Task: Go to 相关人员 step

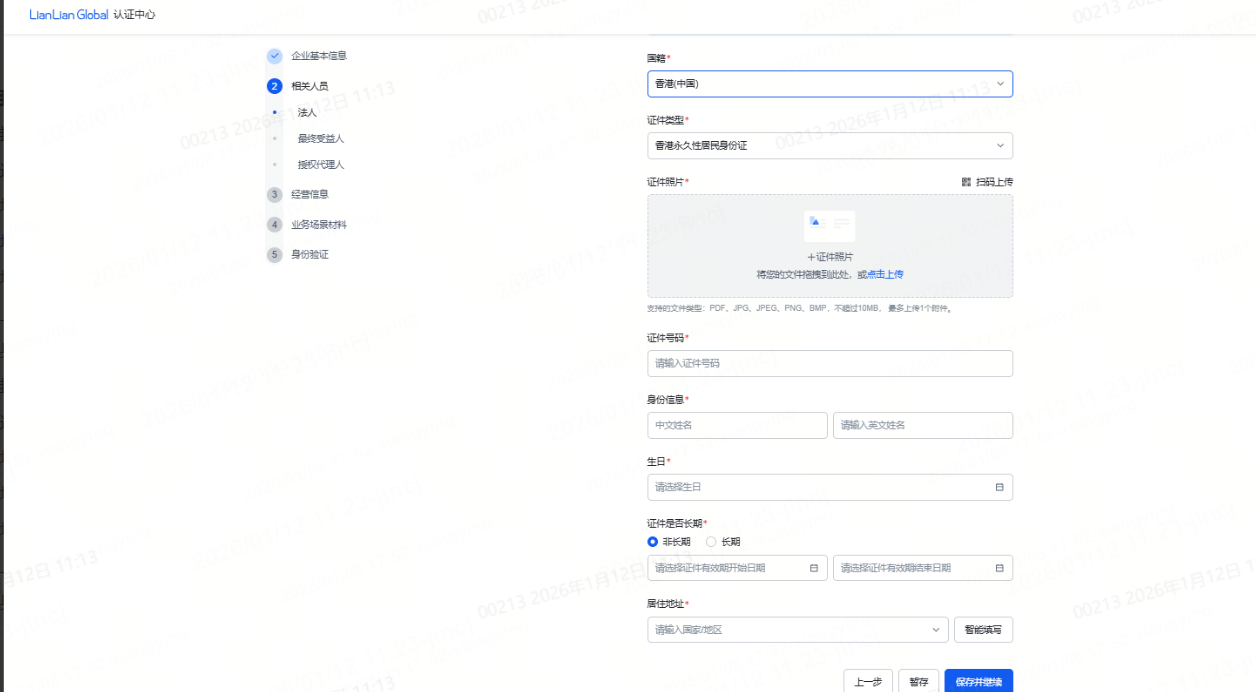Action: [310, 86]
